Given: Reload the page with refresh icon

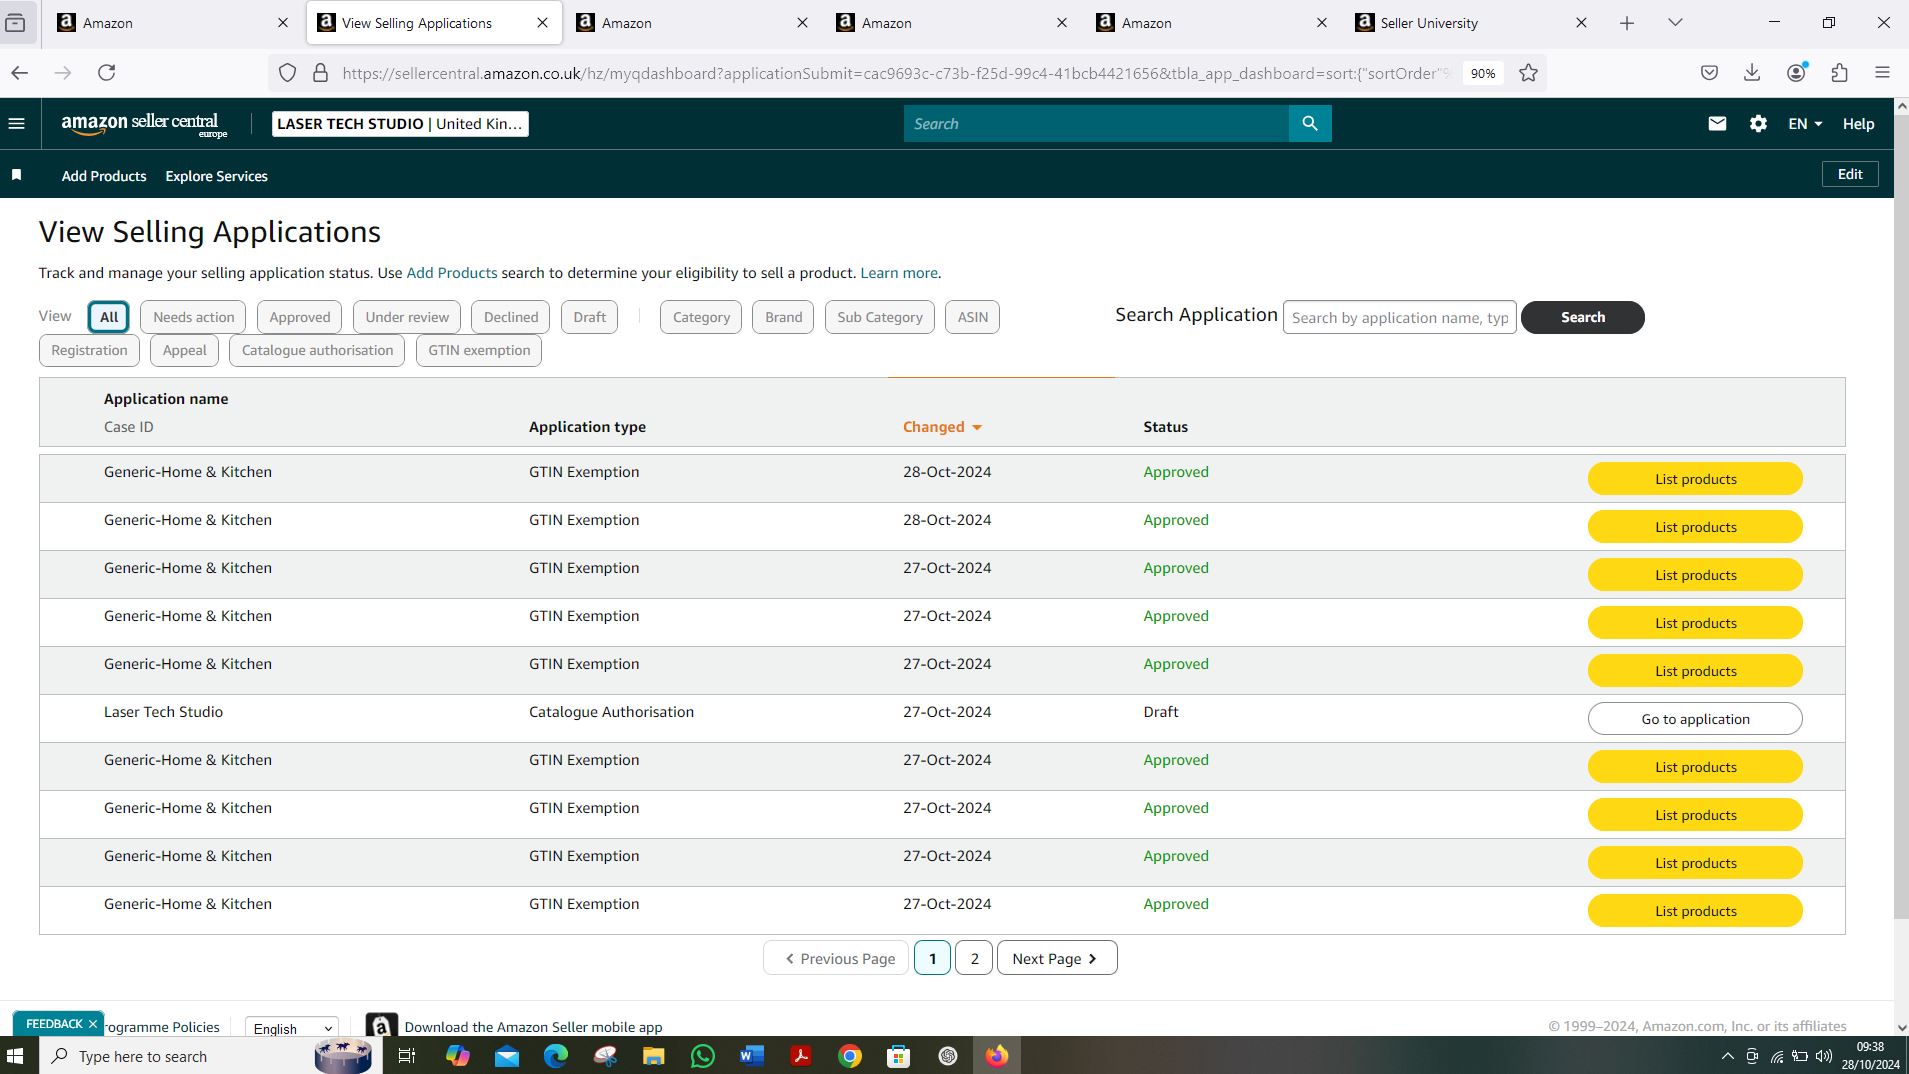Looking at the screenshot, I should tap(107, 73).
